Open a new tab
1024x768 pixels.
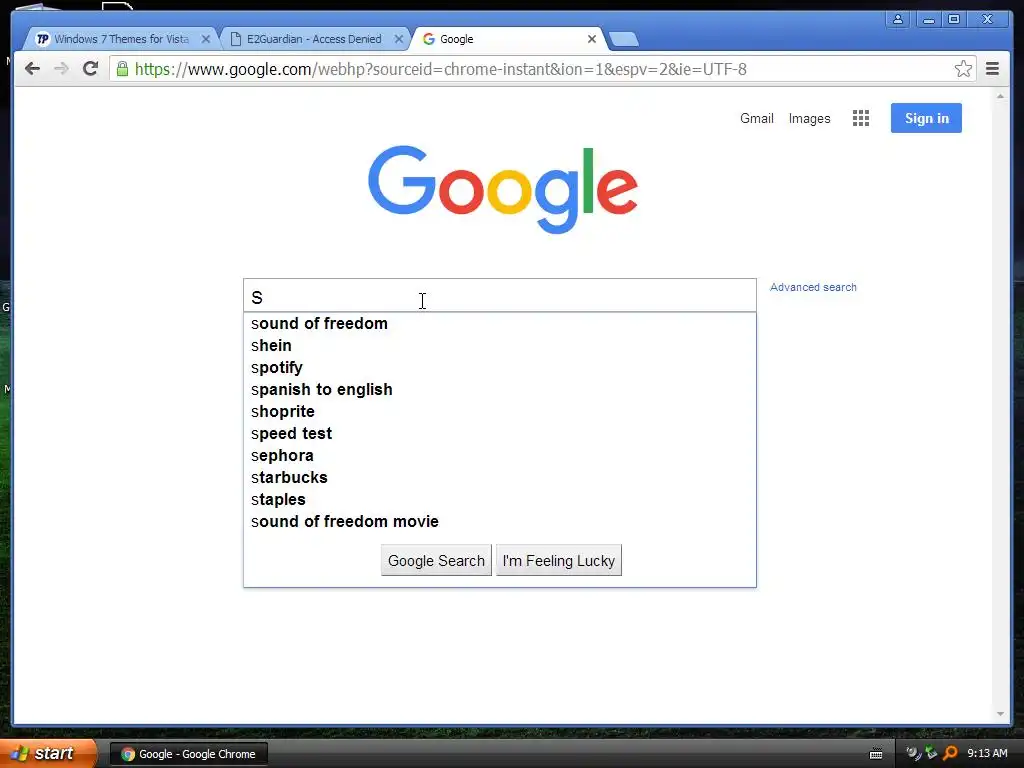pos(624,40)
